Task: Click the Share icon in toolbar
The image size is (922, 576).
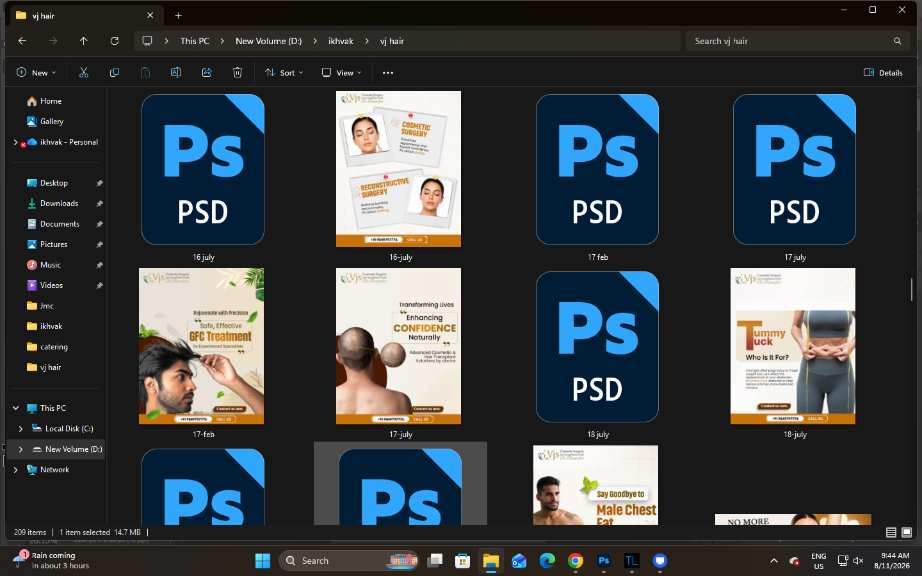Action: [x=206, y=72]
